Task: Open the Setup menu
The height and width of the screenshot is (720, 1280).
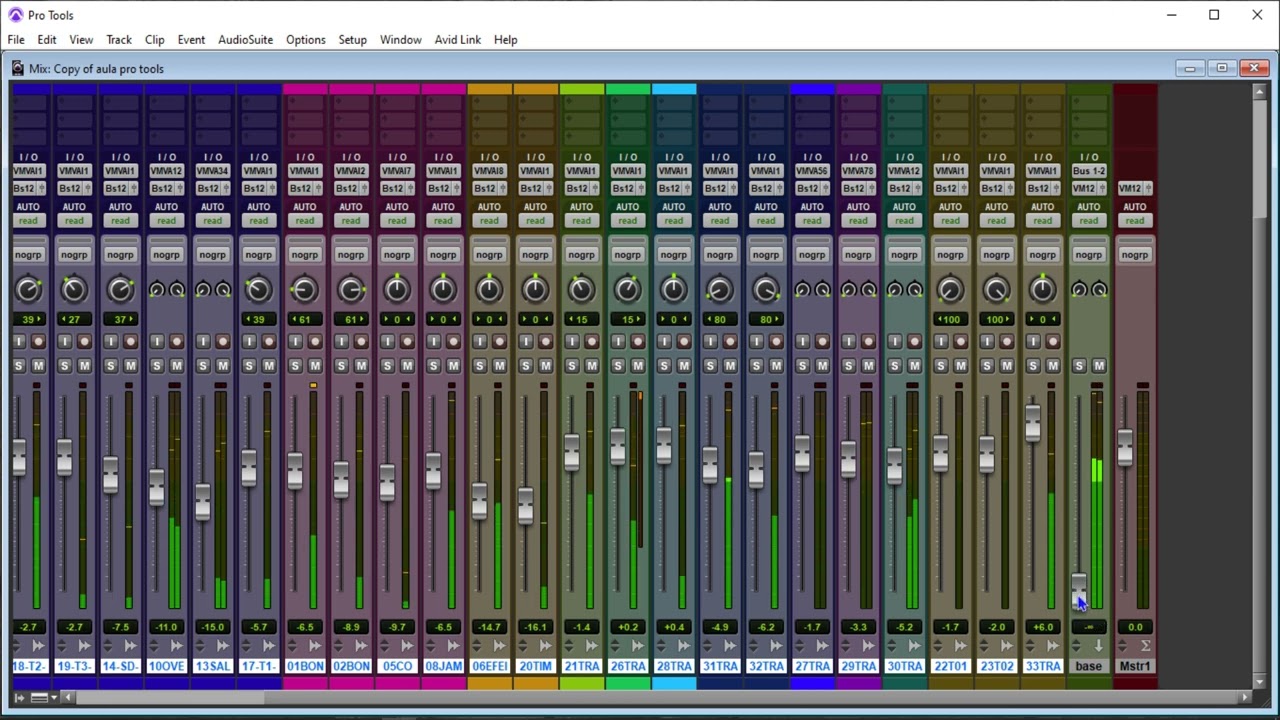Action: coord(352,40)
